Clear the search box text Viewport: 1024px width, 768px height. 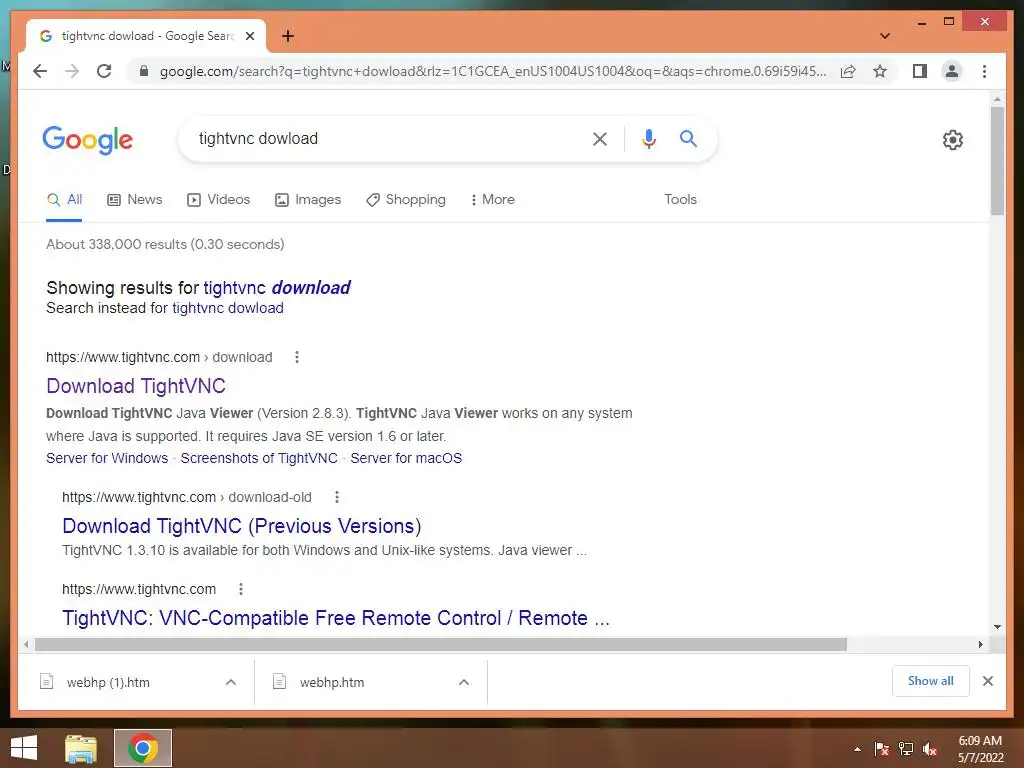pyautogui.click(x=600, y=138)
